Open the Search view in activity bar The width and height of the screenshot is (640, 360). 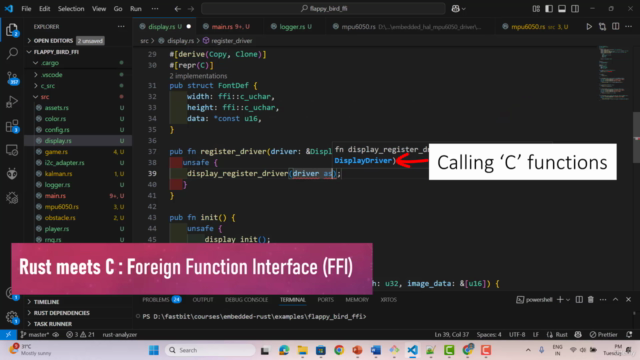coord(12,53)
